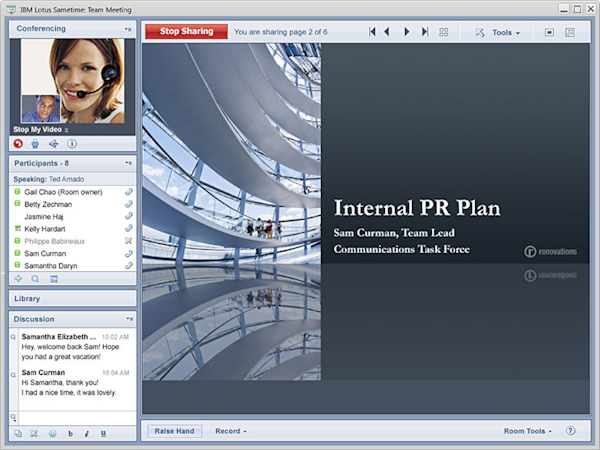Toggle bold text in Discussion toolbar
600x450 pixels.
coord(70,434)
